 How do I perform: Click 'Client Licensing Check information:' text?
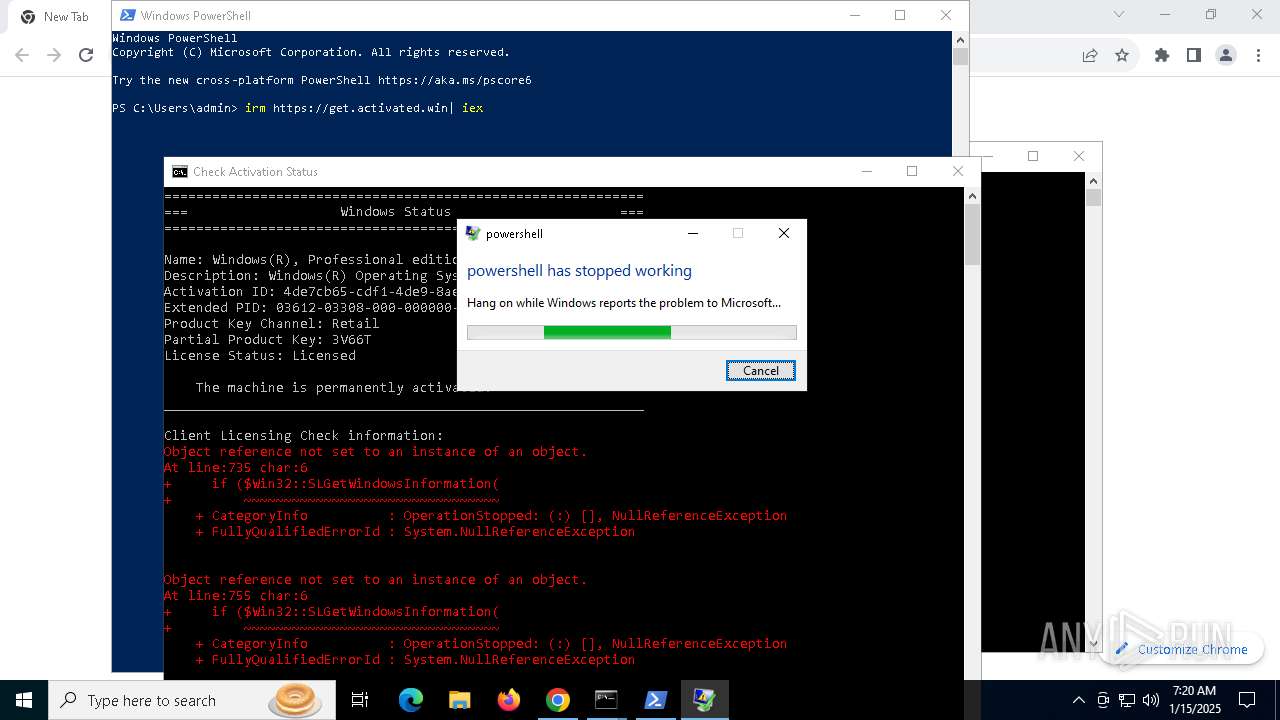pos(304,435)
